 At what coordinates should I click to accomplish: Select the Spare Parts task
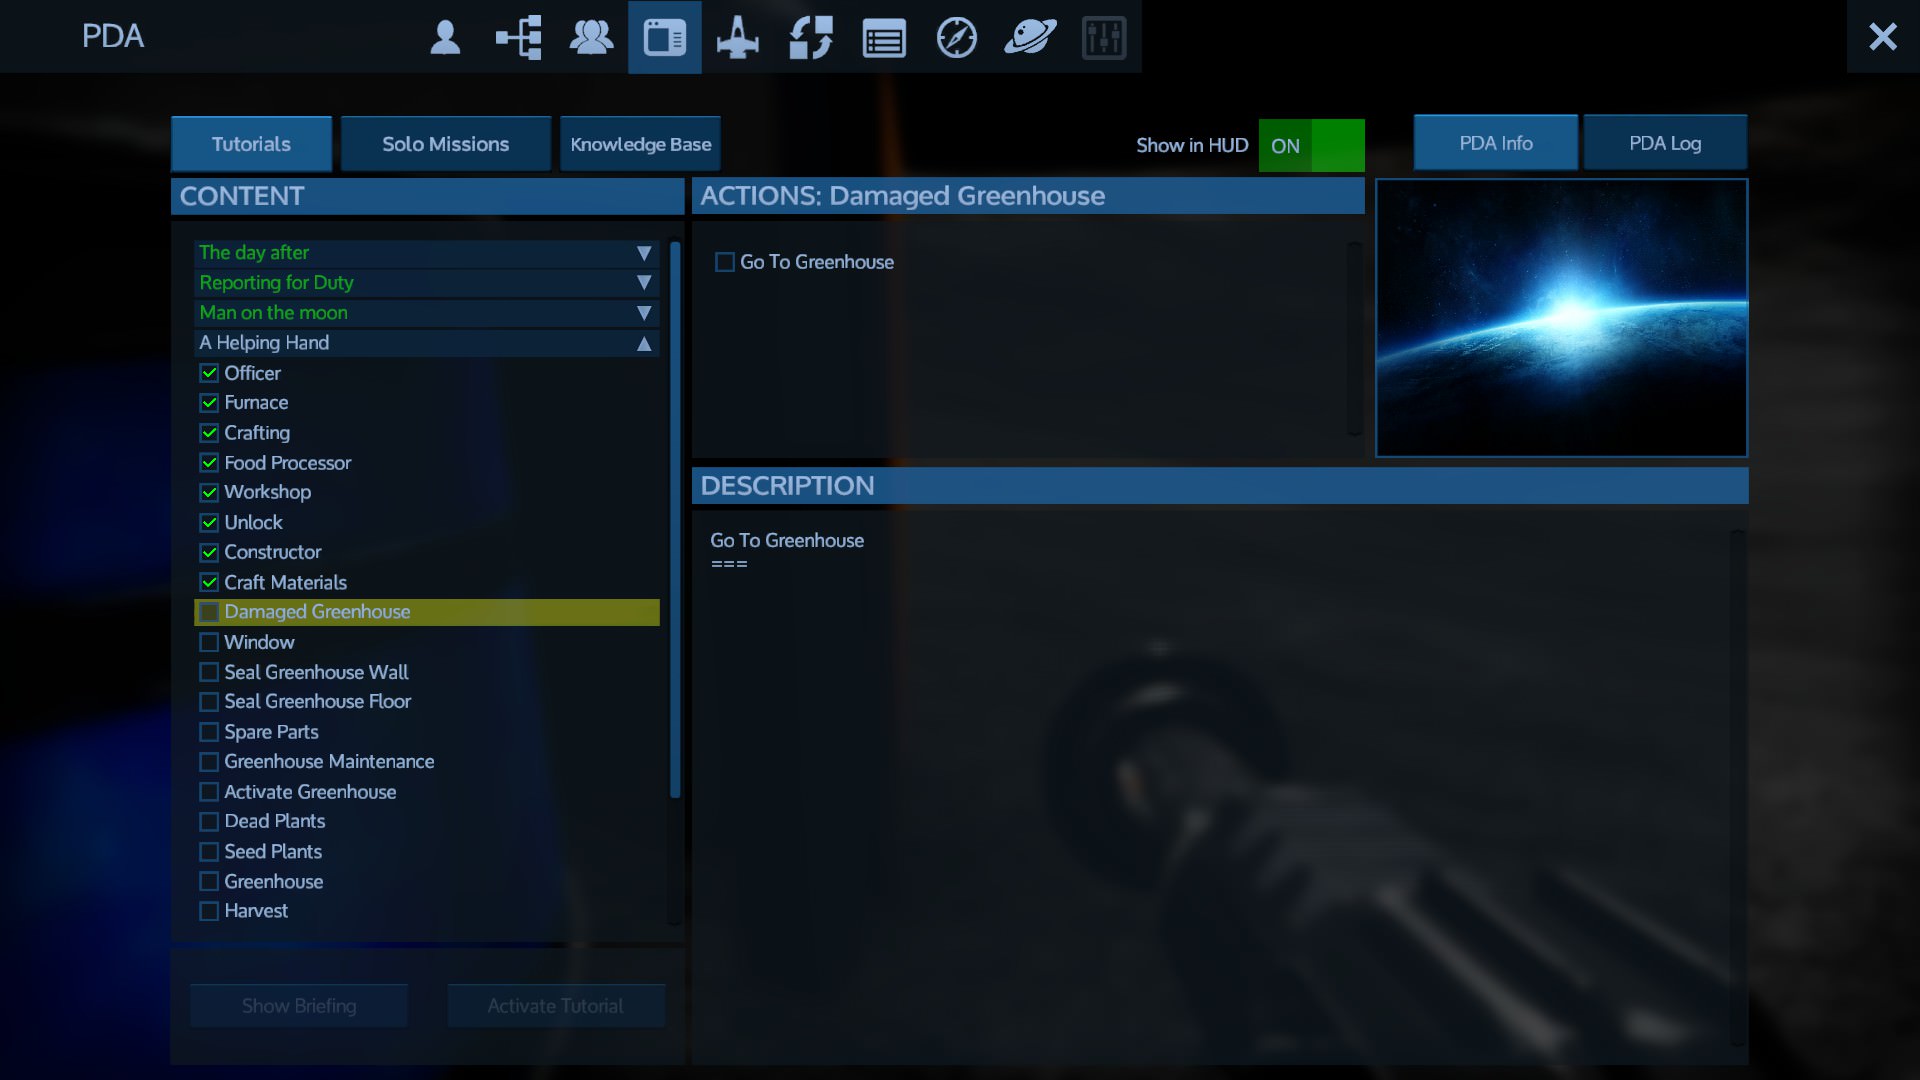pos(426,732)
